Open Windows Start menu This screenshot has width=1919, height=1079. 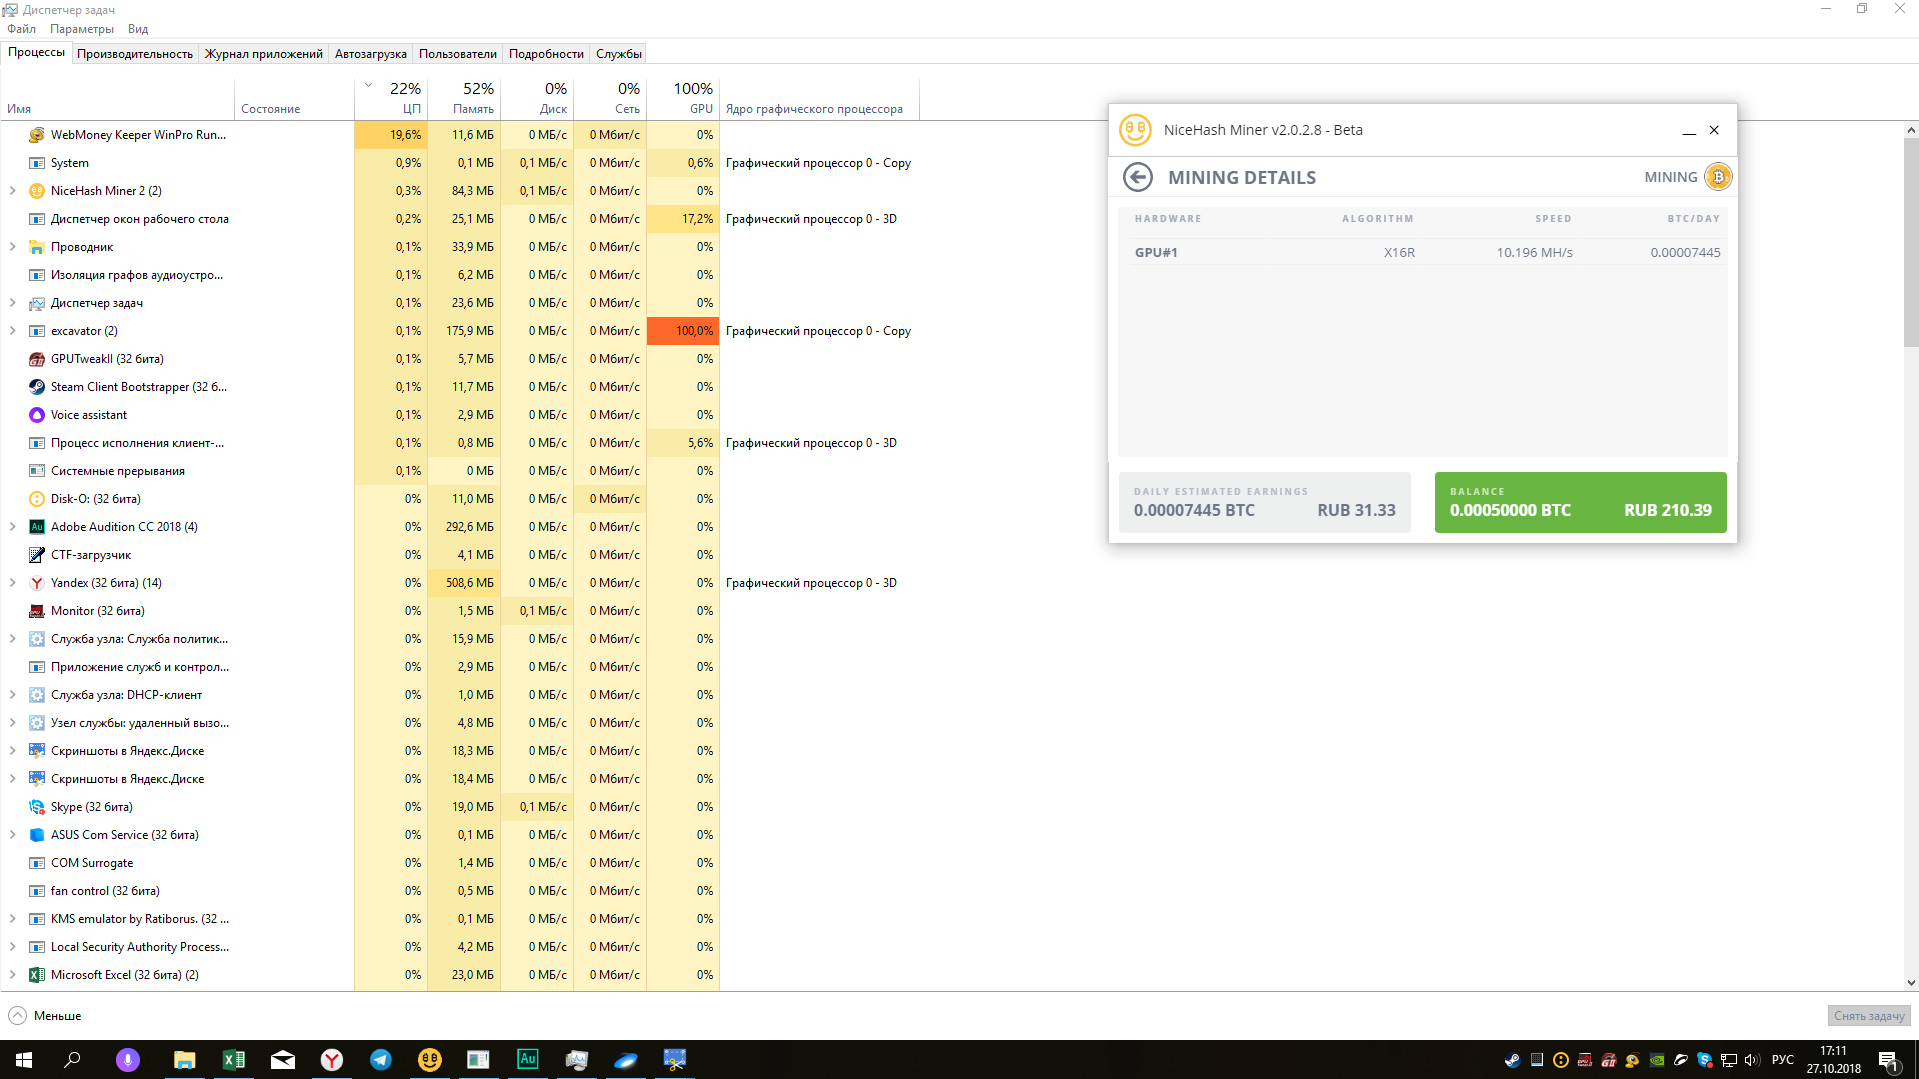24,1060
